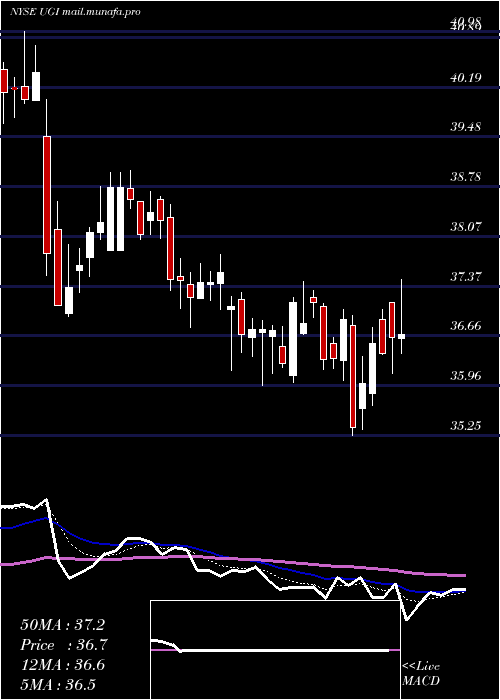Screen dimensions: 500x700
Task: Click the 38.07 price level label
Action: pos(466,226)
